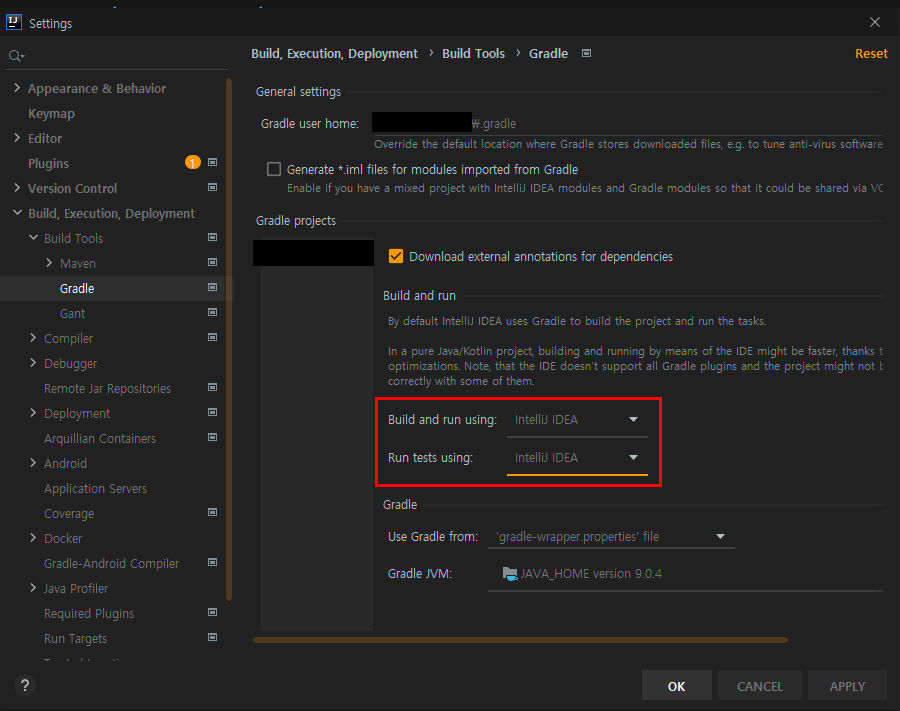Open the Run tests using dropdown
900x711 pixels.
(577, 458)
